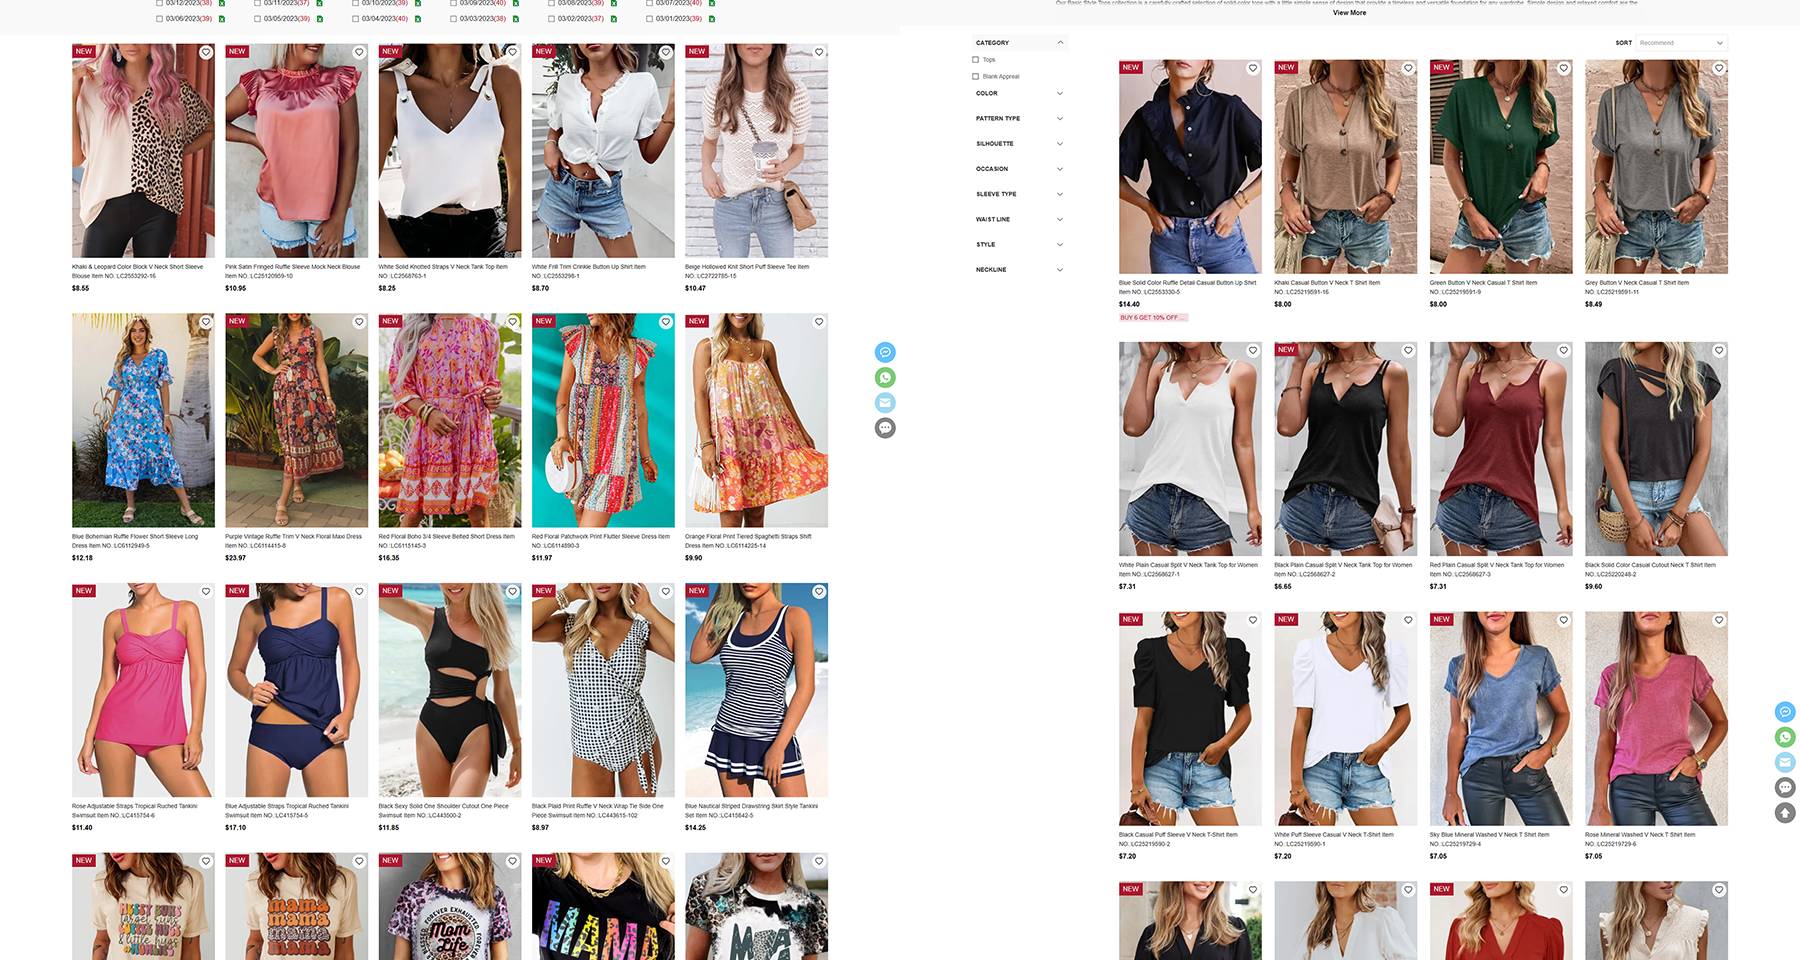This screenshot has width=1800, height=960.
Task: Favorite the Rose Adjustable Straps tankini swimsuit
Action: click(x=205, y=592)
